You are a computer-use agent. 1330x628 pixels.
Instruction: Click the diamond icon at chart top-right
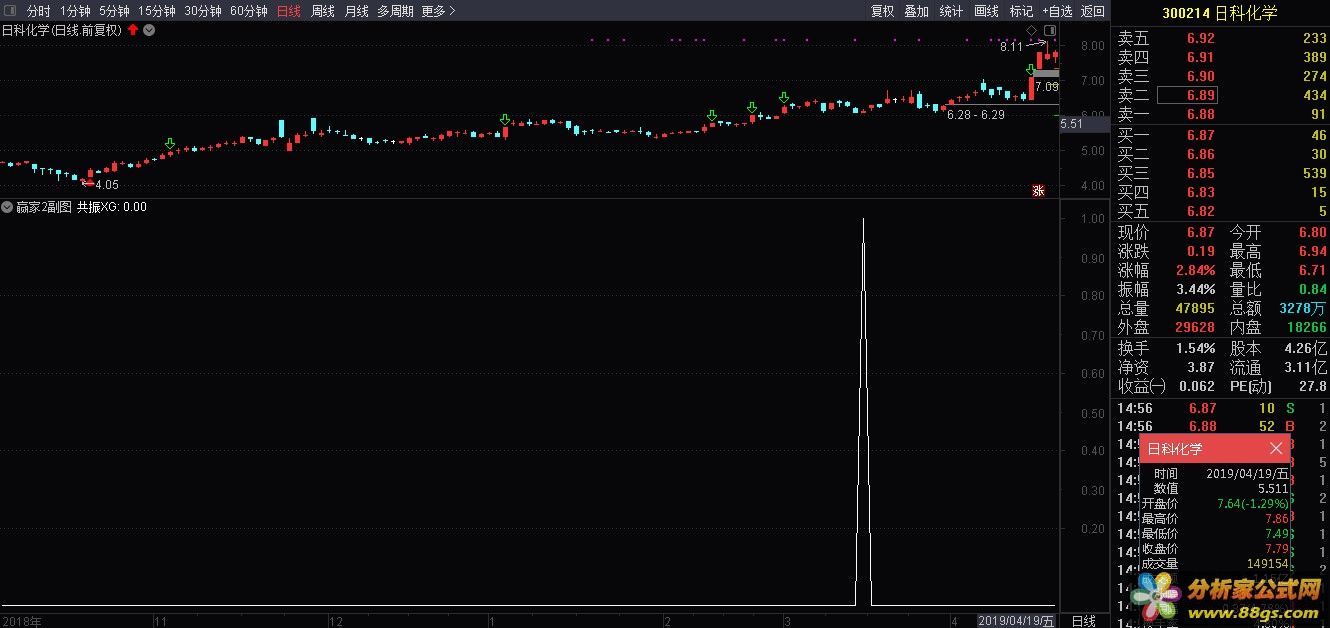point(1032,31)
